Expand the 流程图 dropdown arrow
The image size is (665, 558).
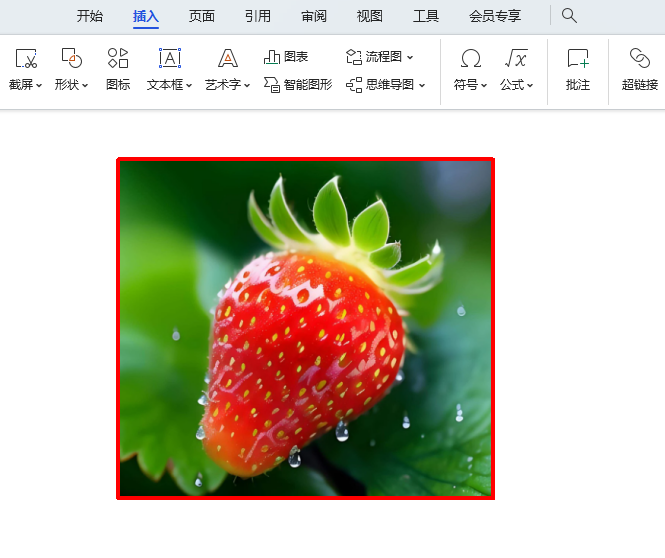pyautogui.click(x=410, y=57)
